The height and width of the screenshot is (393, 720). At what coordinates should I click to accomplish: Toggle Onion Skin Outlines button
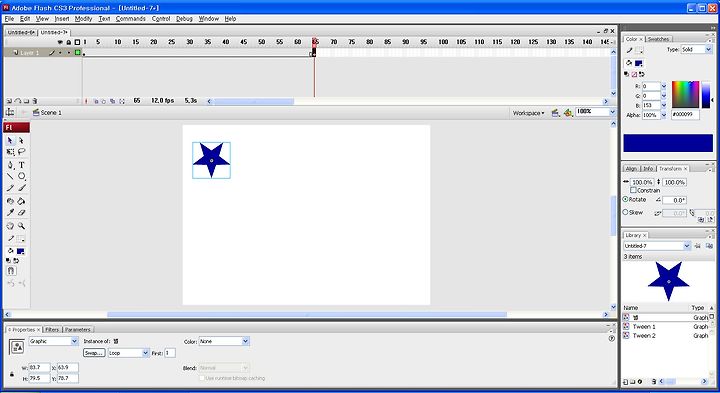[x=104, y=101]
